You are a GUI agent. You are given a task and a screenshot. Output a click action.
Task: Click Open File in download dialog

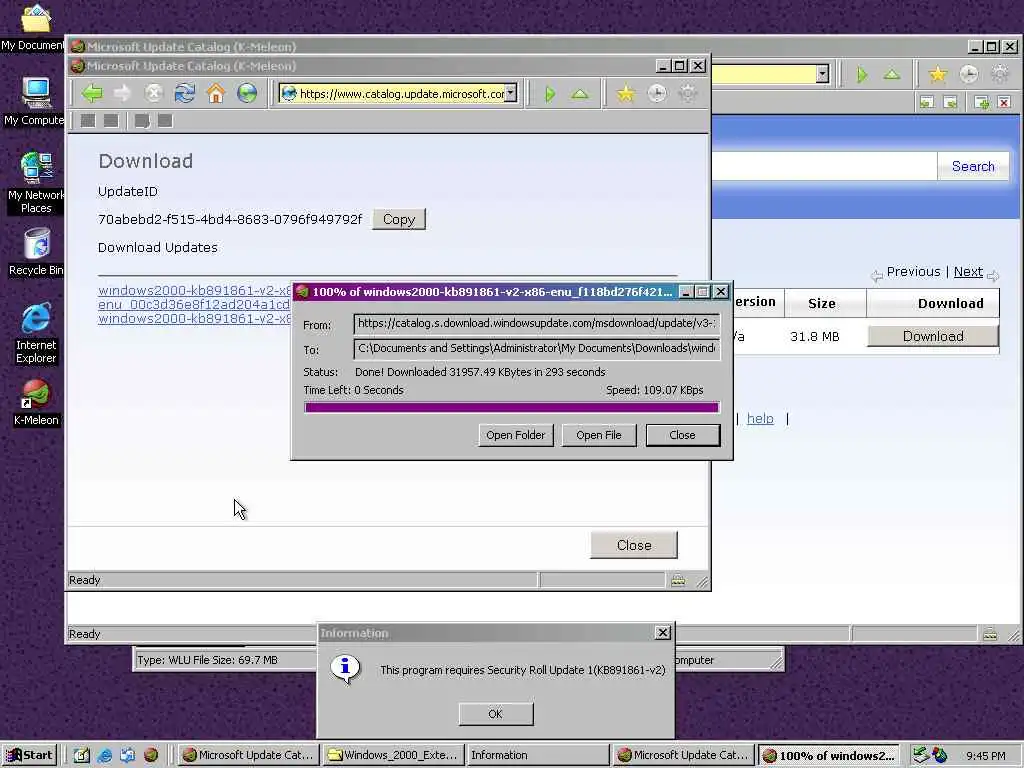tap(598, 435)
